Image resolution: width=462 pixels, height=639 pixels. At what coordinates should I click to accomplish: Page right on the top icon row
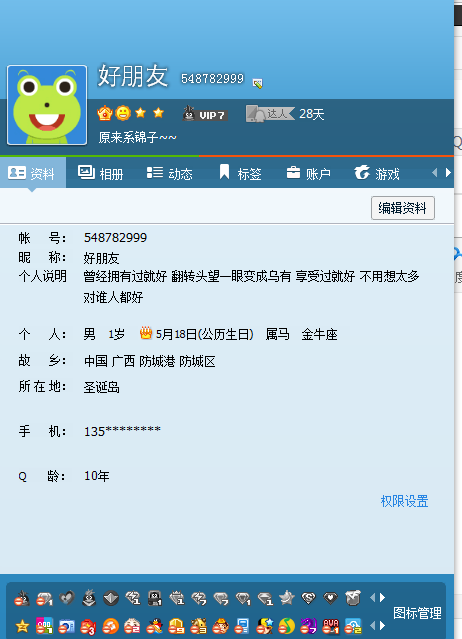point(382,597)
